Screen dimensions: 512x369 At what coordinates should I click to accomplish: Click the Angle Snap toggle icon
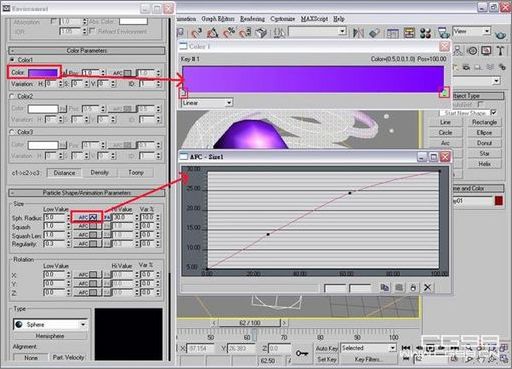(213, 33)
